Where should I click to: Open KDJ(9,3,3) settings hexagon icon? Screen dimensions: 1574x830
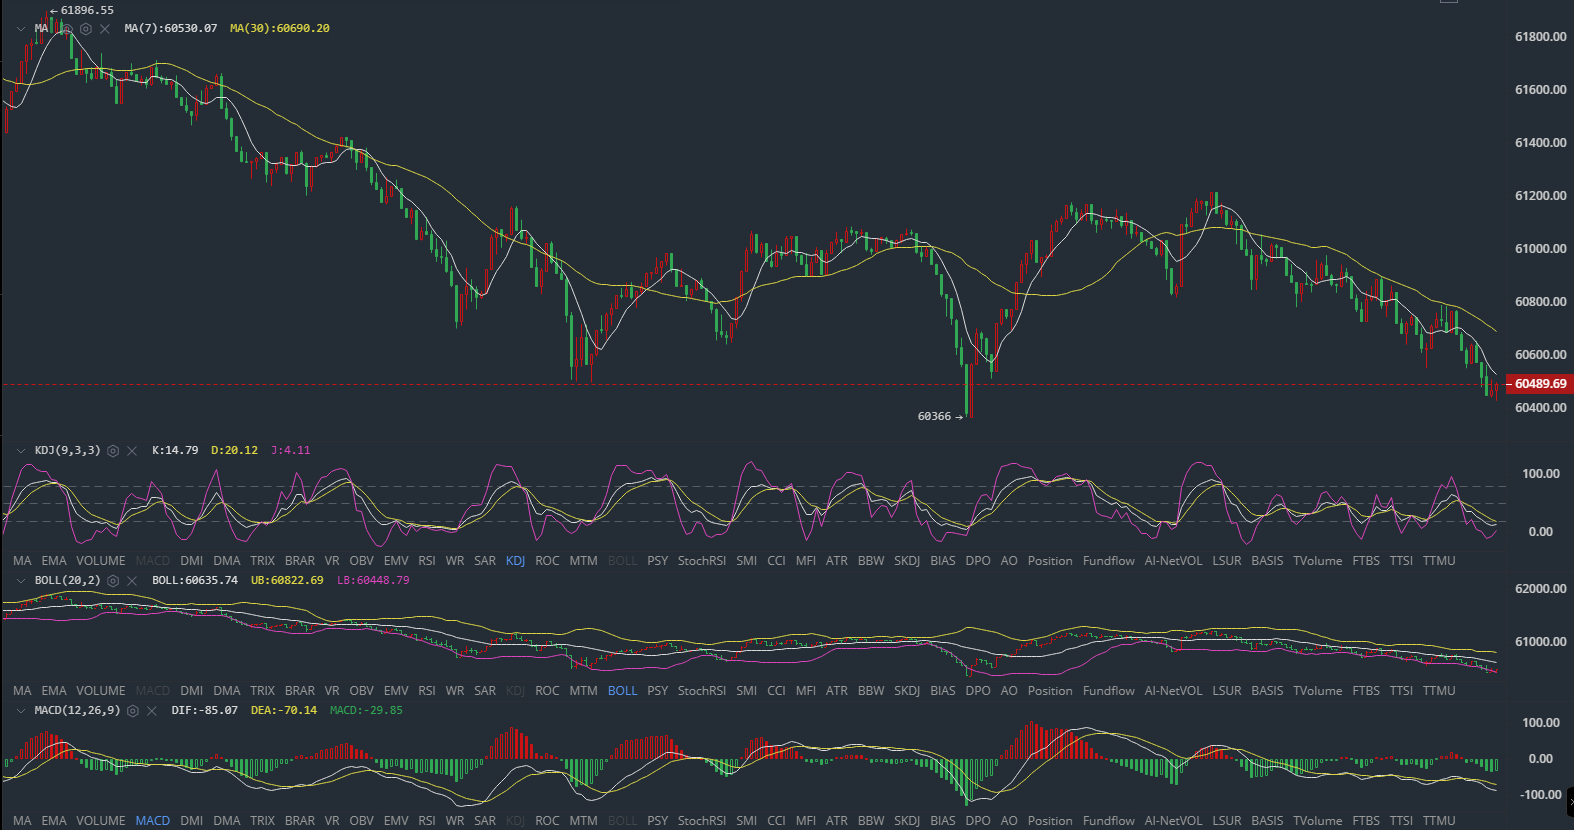(113, 451)
